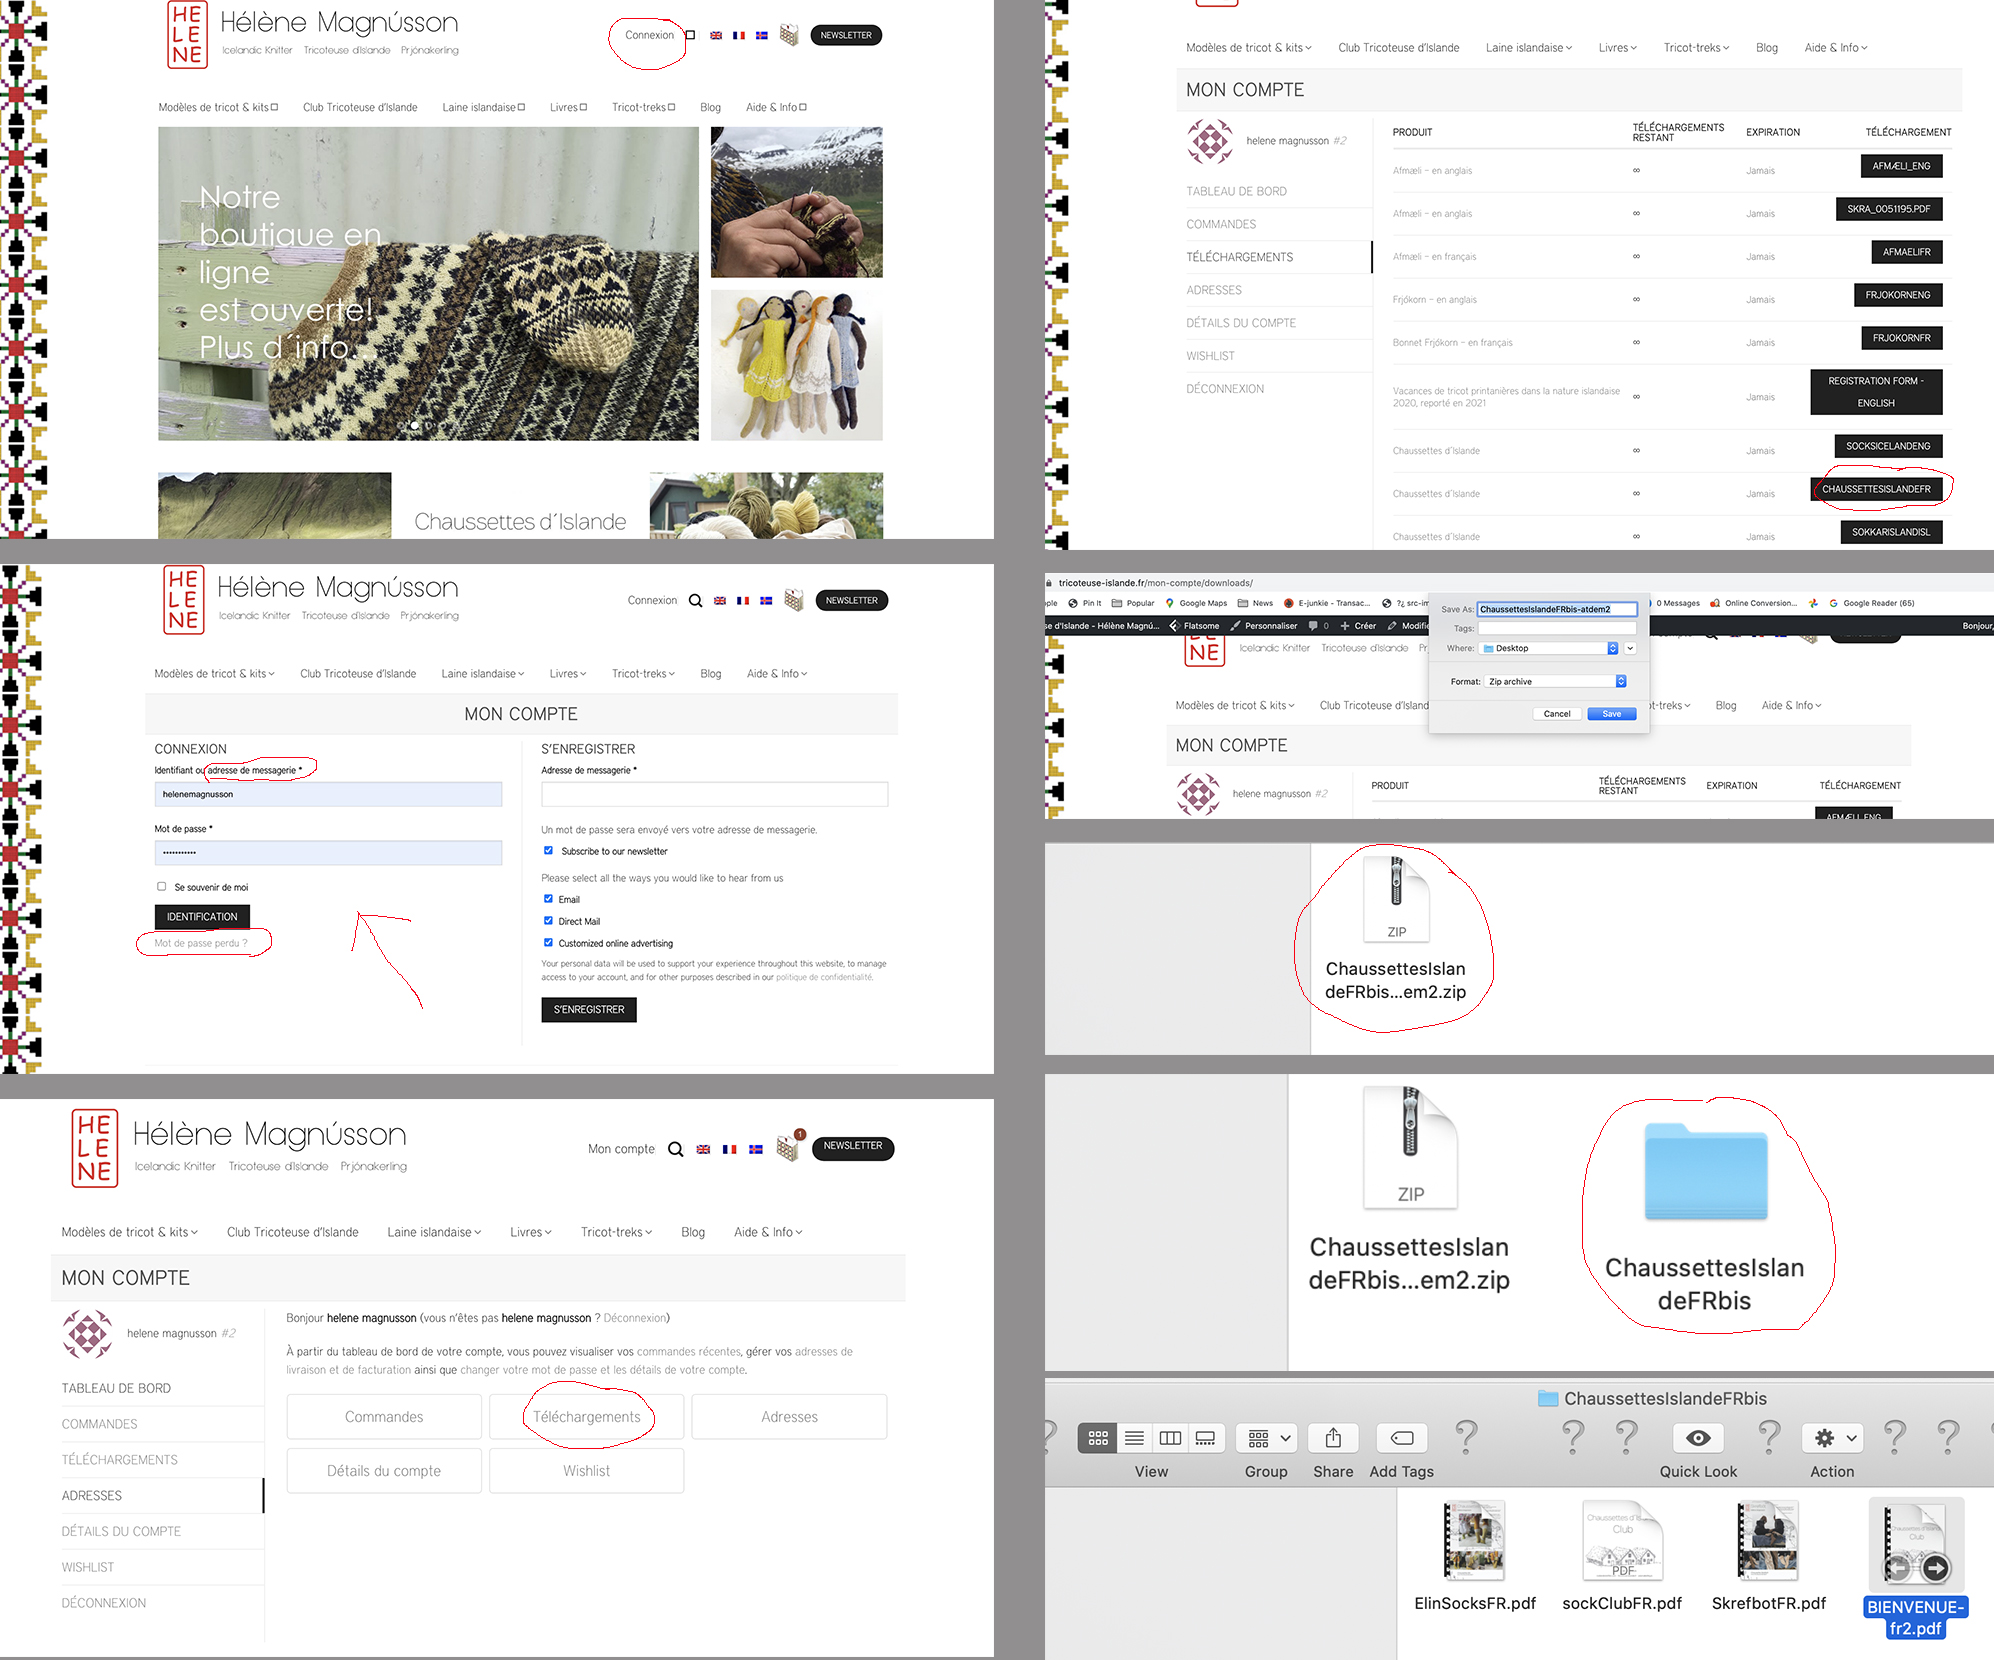Click Cancel in the save dialog

click(1557, 714)
